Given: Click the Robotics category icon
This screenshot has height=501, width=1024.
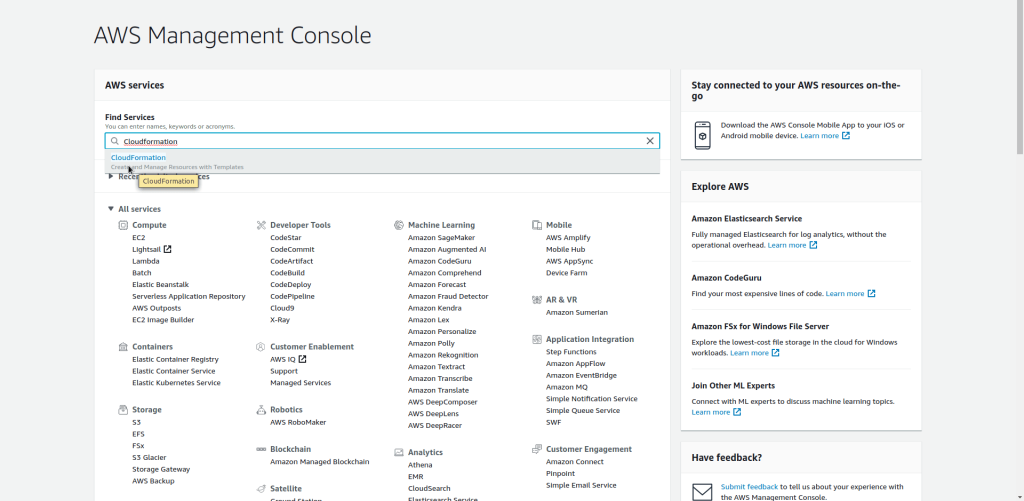Looking at the screenshot, I should click(261, 410).
